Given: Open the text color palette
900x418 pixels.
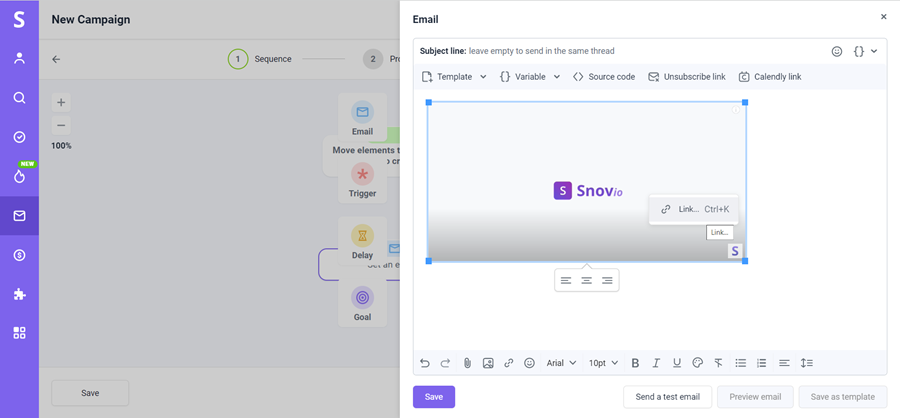Looking at the screenshot, I should (697, 363).
